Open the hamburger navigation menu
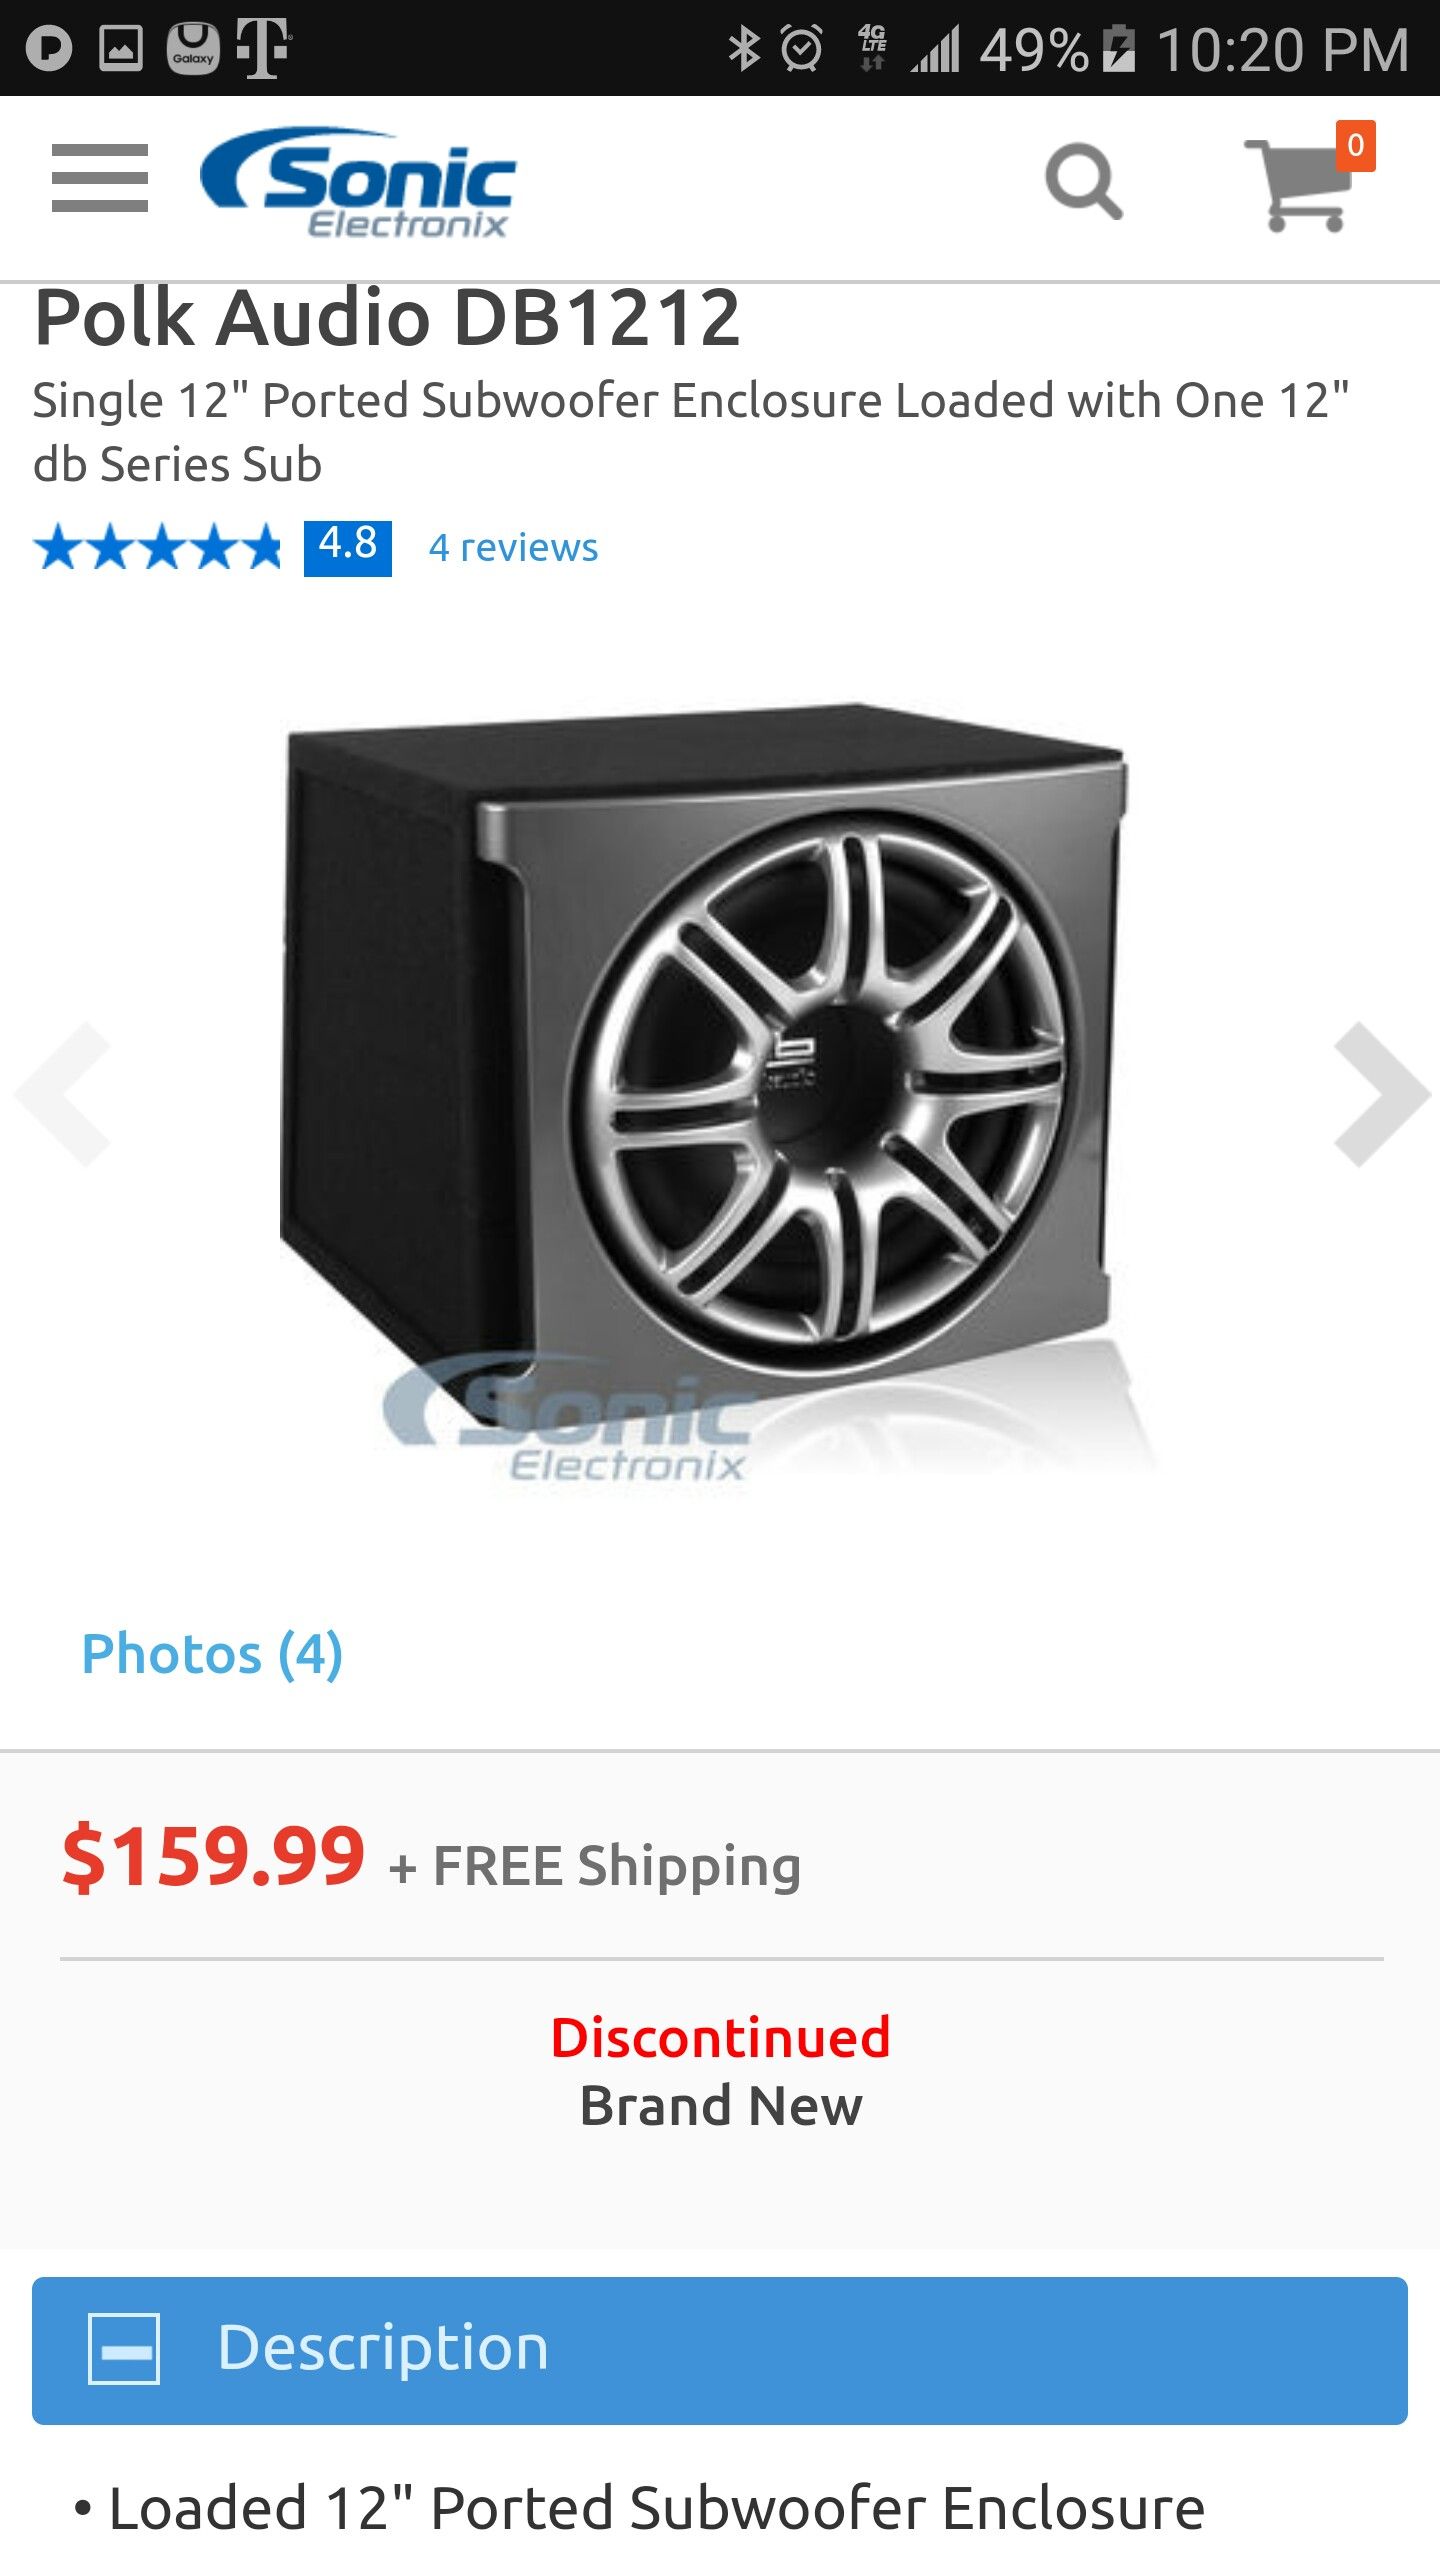The width and height of the screenshot is (1440, 2560). [100, 178]
